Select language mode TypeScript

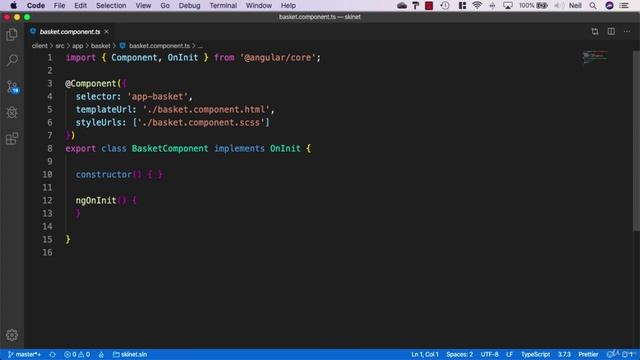click(x=535, y=354)
